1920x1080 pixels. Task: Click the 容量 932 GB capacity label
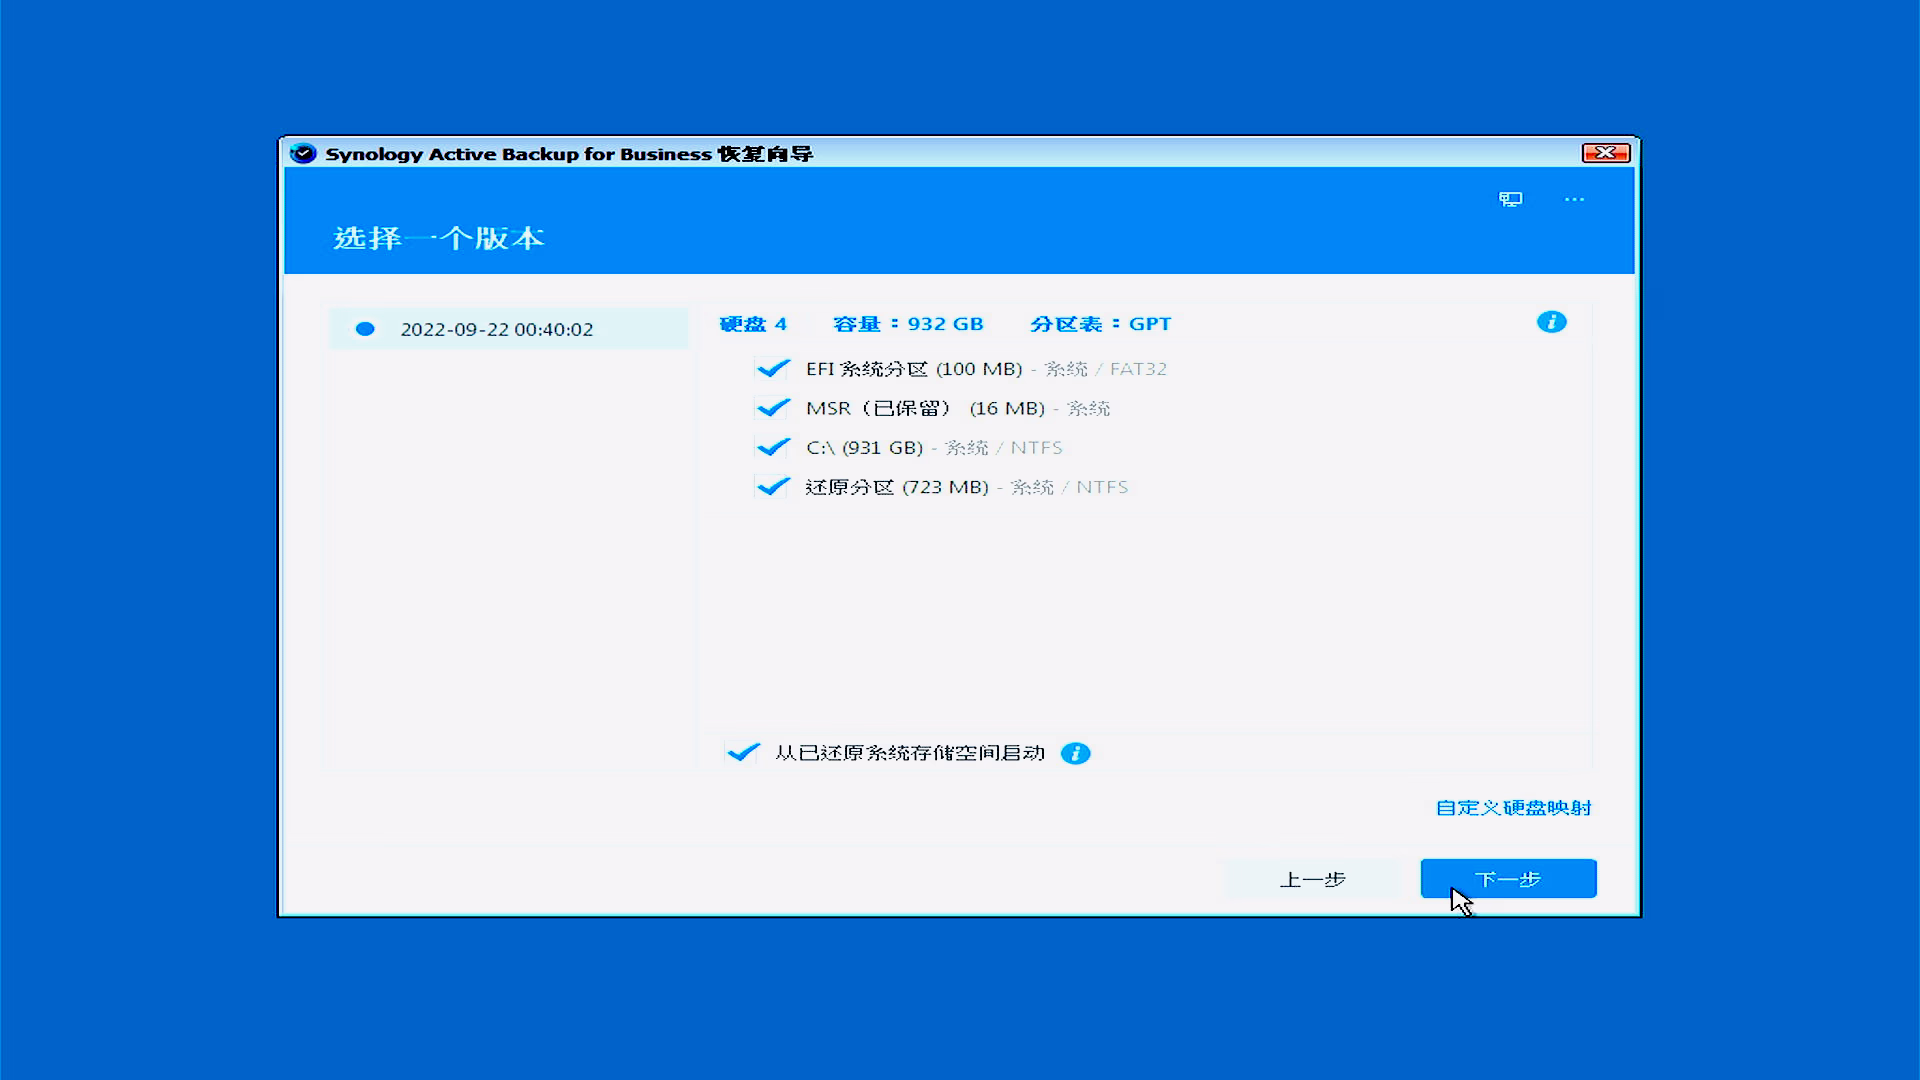908,324
